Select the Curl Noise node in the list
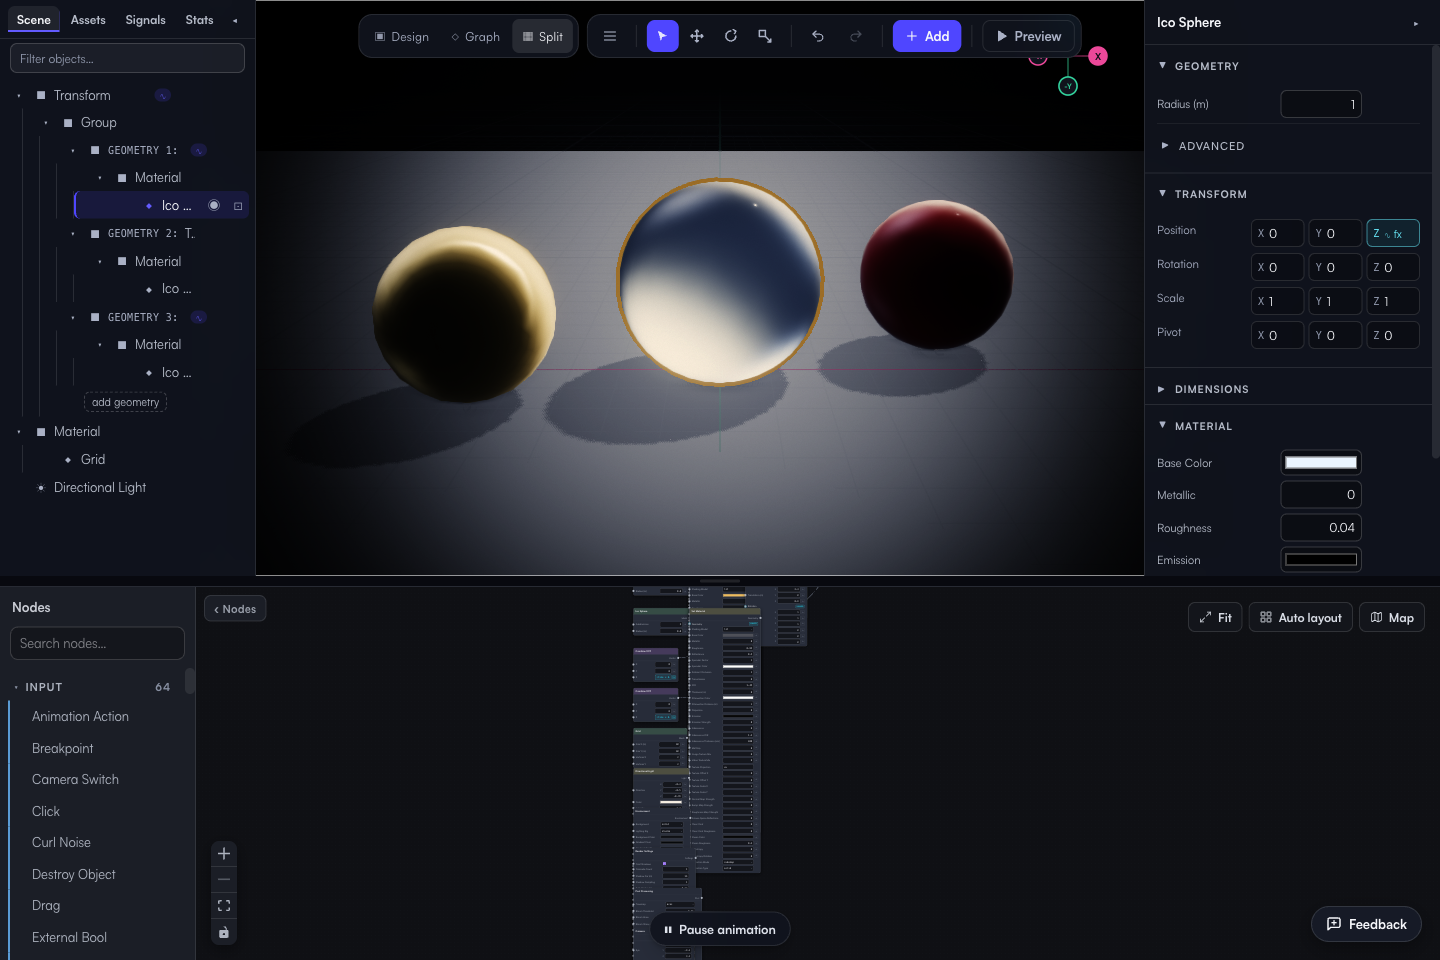 pos(61,843)
